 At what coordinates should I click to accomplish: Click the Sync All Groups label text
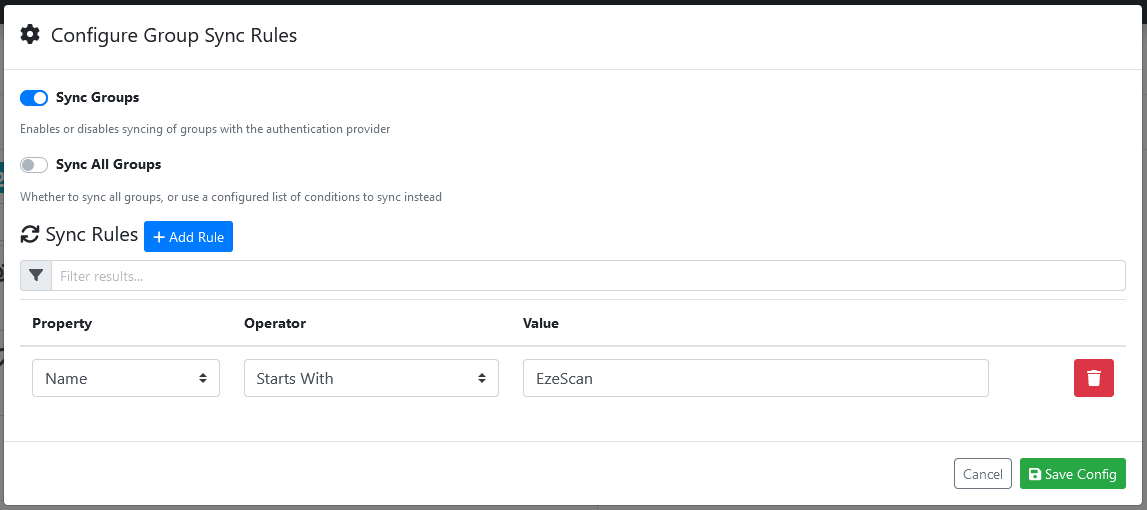(108, 165)
